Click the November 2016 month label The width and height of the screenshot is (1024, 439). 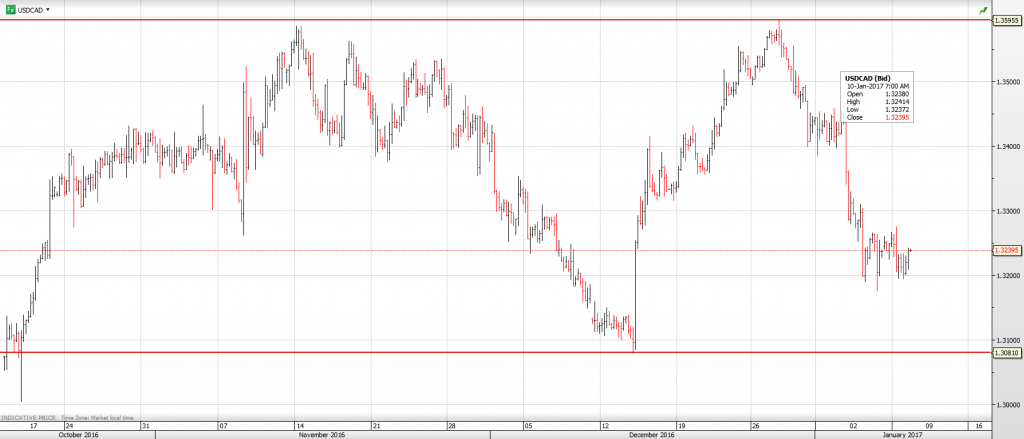click(321, 434)
